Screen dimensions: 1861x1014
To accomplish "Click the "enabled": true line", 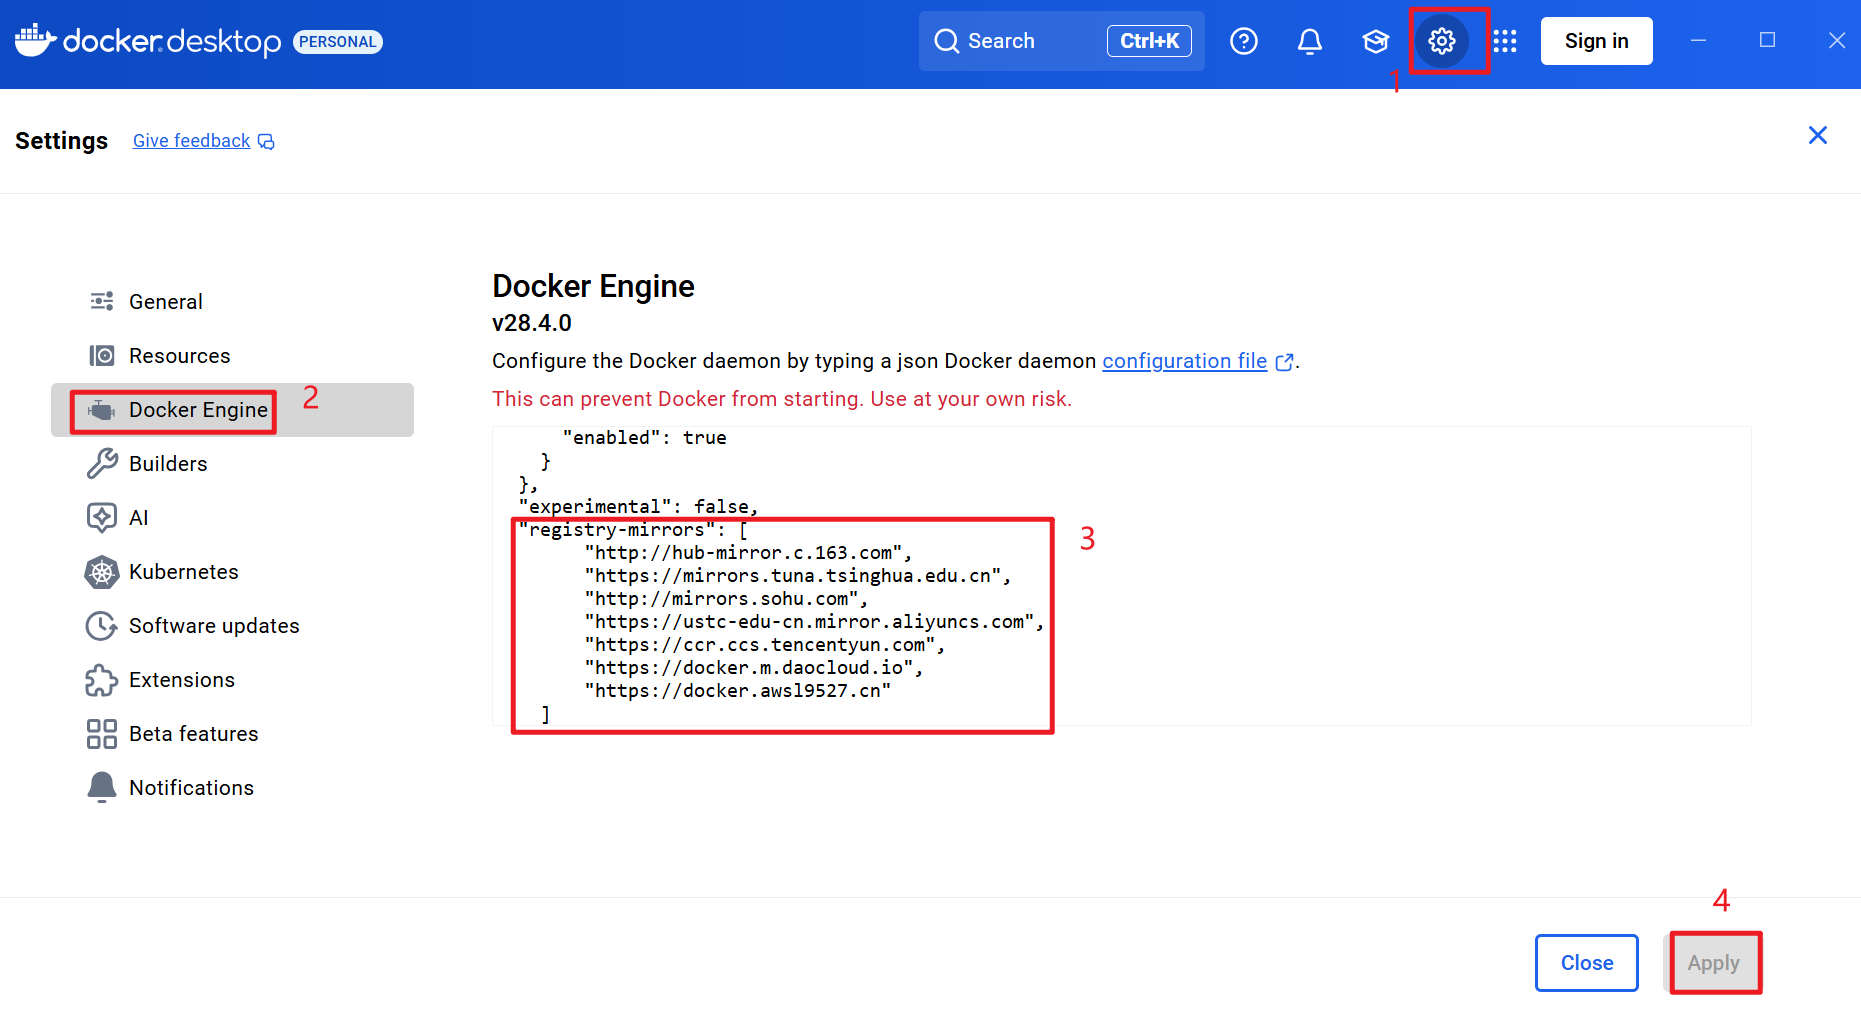I will coord(644,438).
